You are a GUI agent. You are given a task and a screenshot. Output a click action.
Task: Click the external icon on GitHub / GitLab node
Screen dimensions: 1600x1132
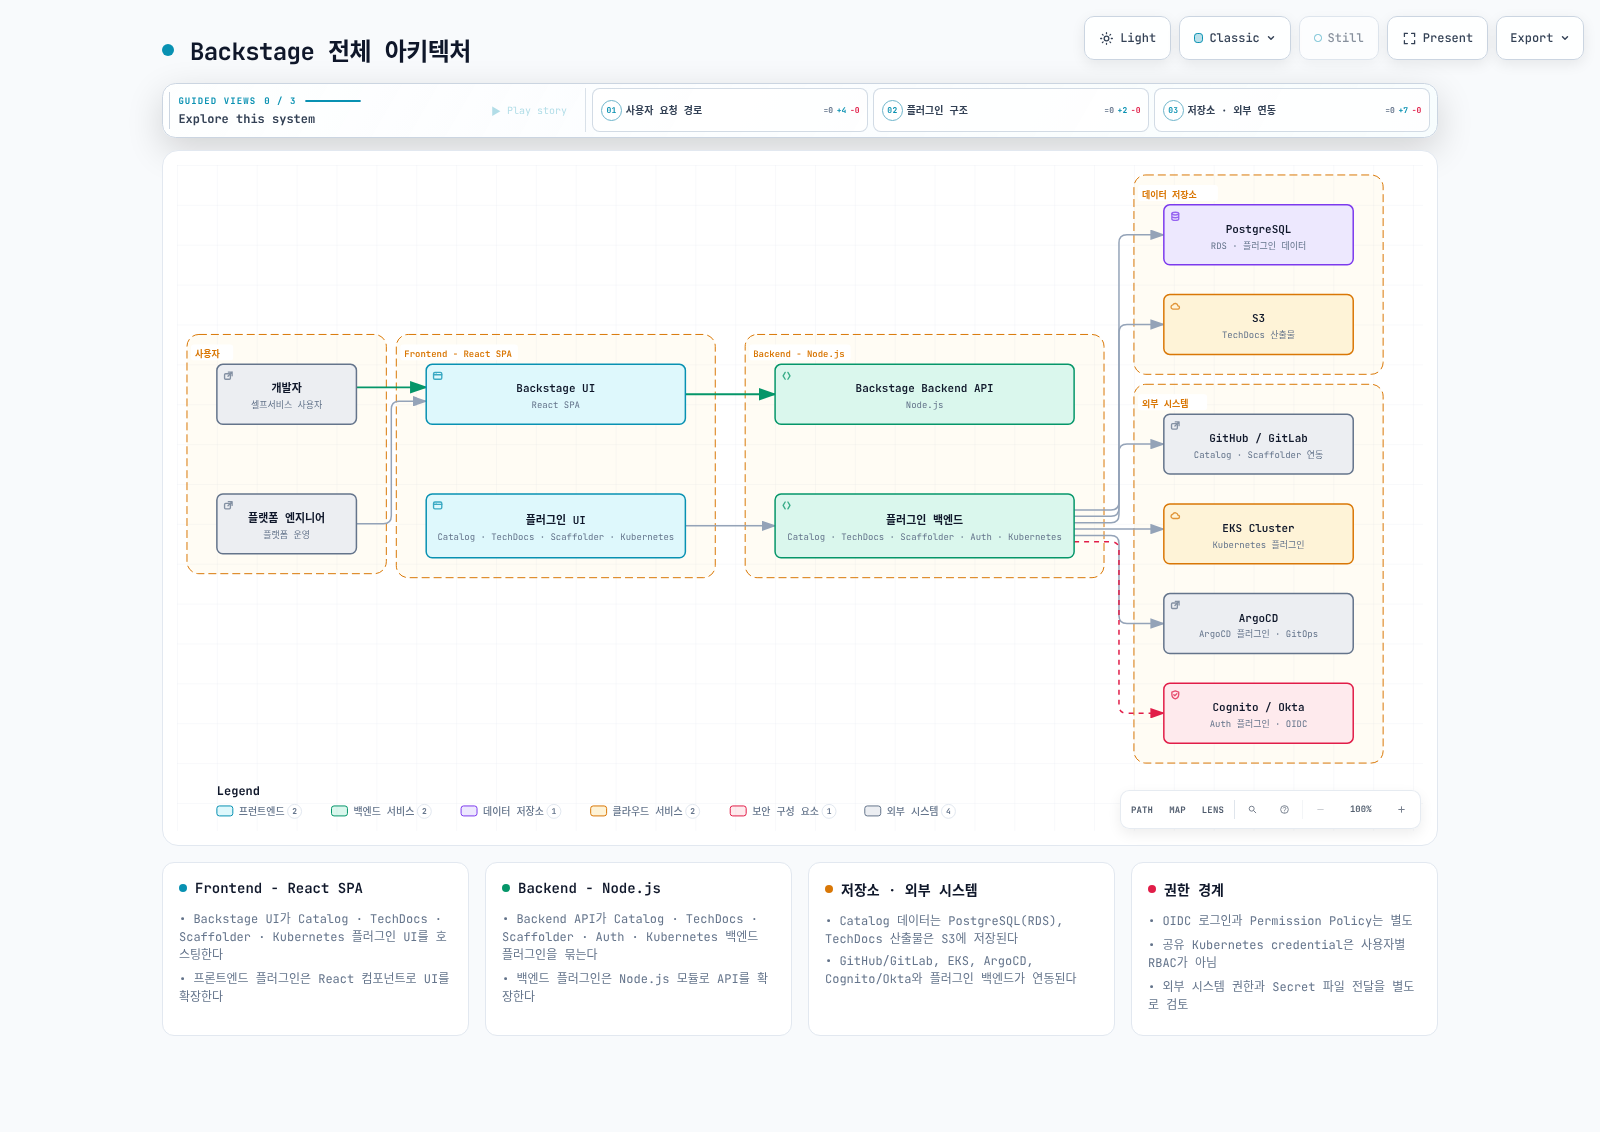(x=1176, y=426)
